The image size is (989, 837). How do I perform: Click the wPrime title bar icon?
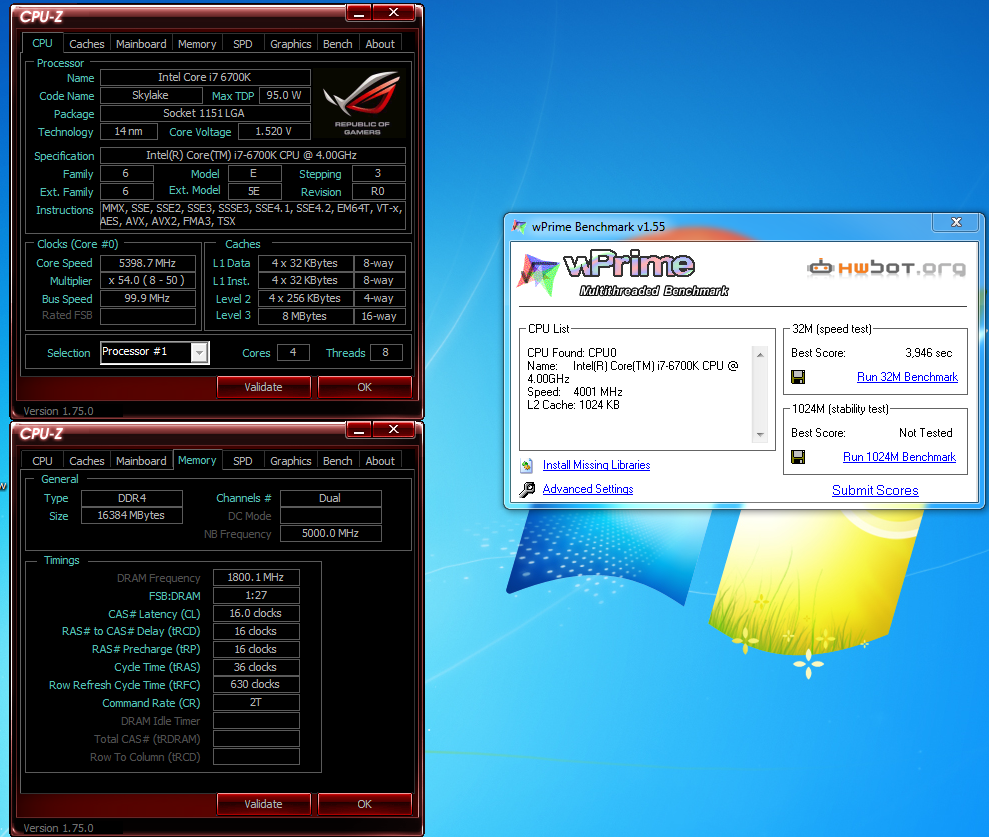tap(519, 227)
